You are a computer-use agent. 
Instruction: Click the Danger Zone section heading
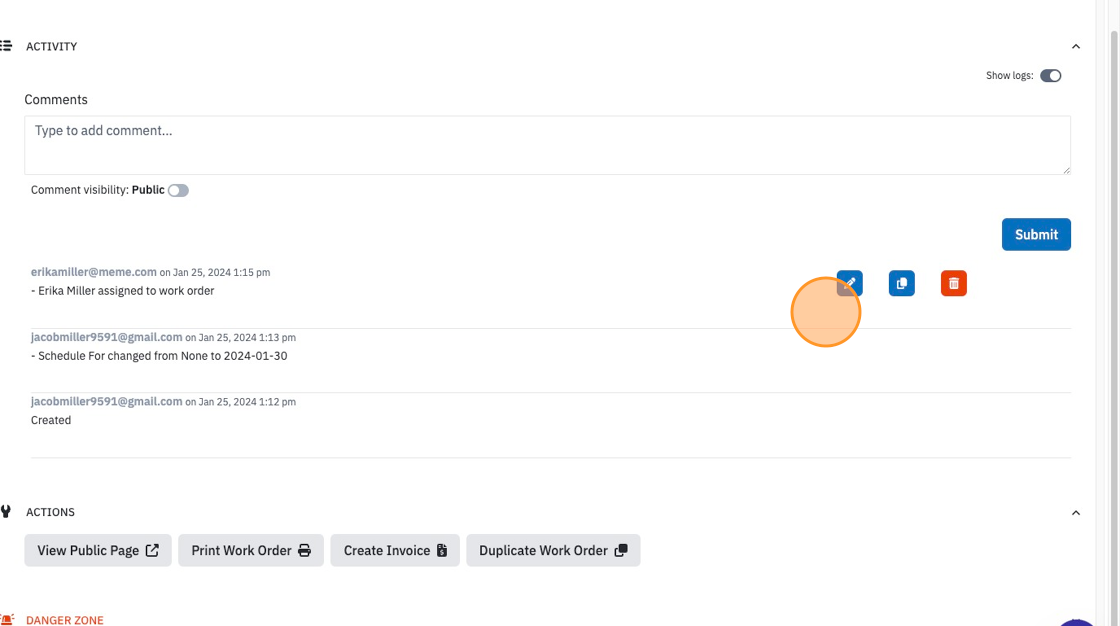[x=64, y=620]
